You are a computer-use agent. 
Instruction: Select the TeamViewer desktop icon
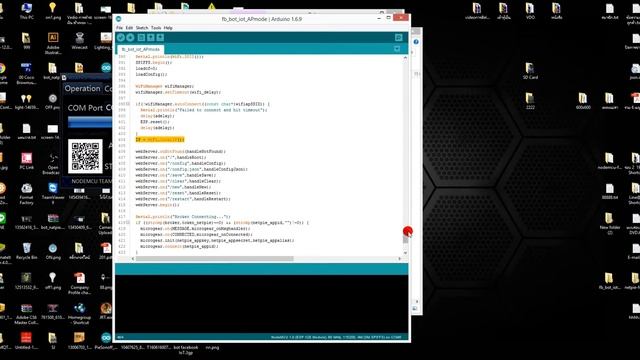tap(53, 193)
